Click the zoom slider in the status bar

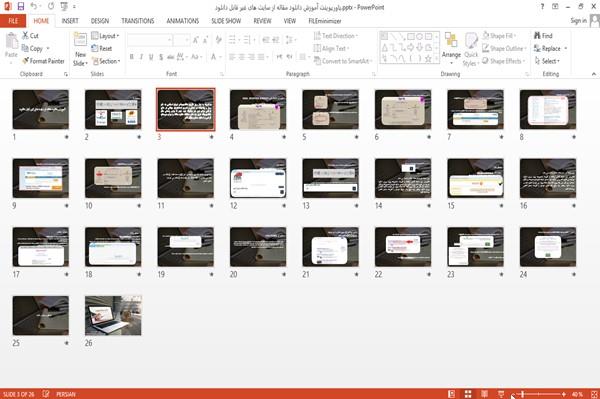(x=543, y=394)
